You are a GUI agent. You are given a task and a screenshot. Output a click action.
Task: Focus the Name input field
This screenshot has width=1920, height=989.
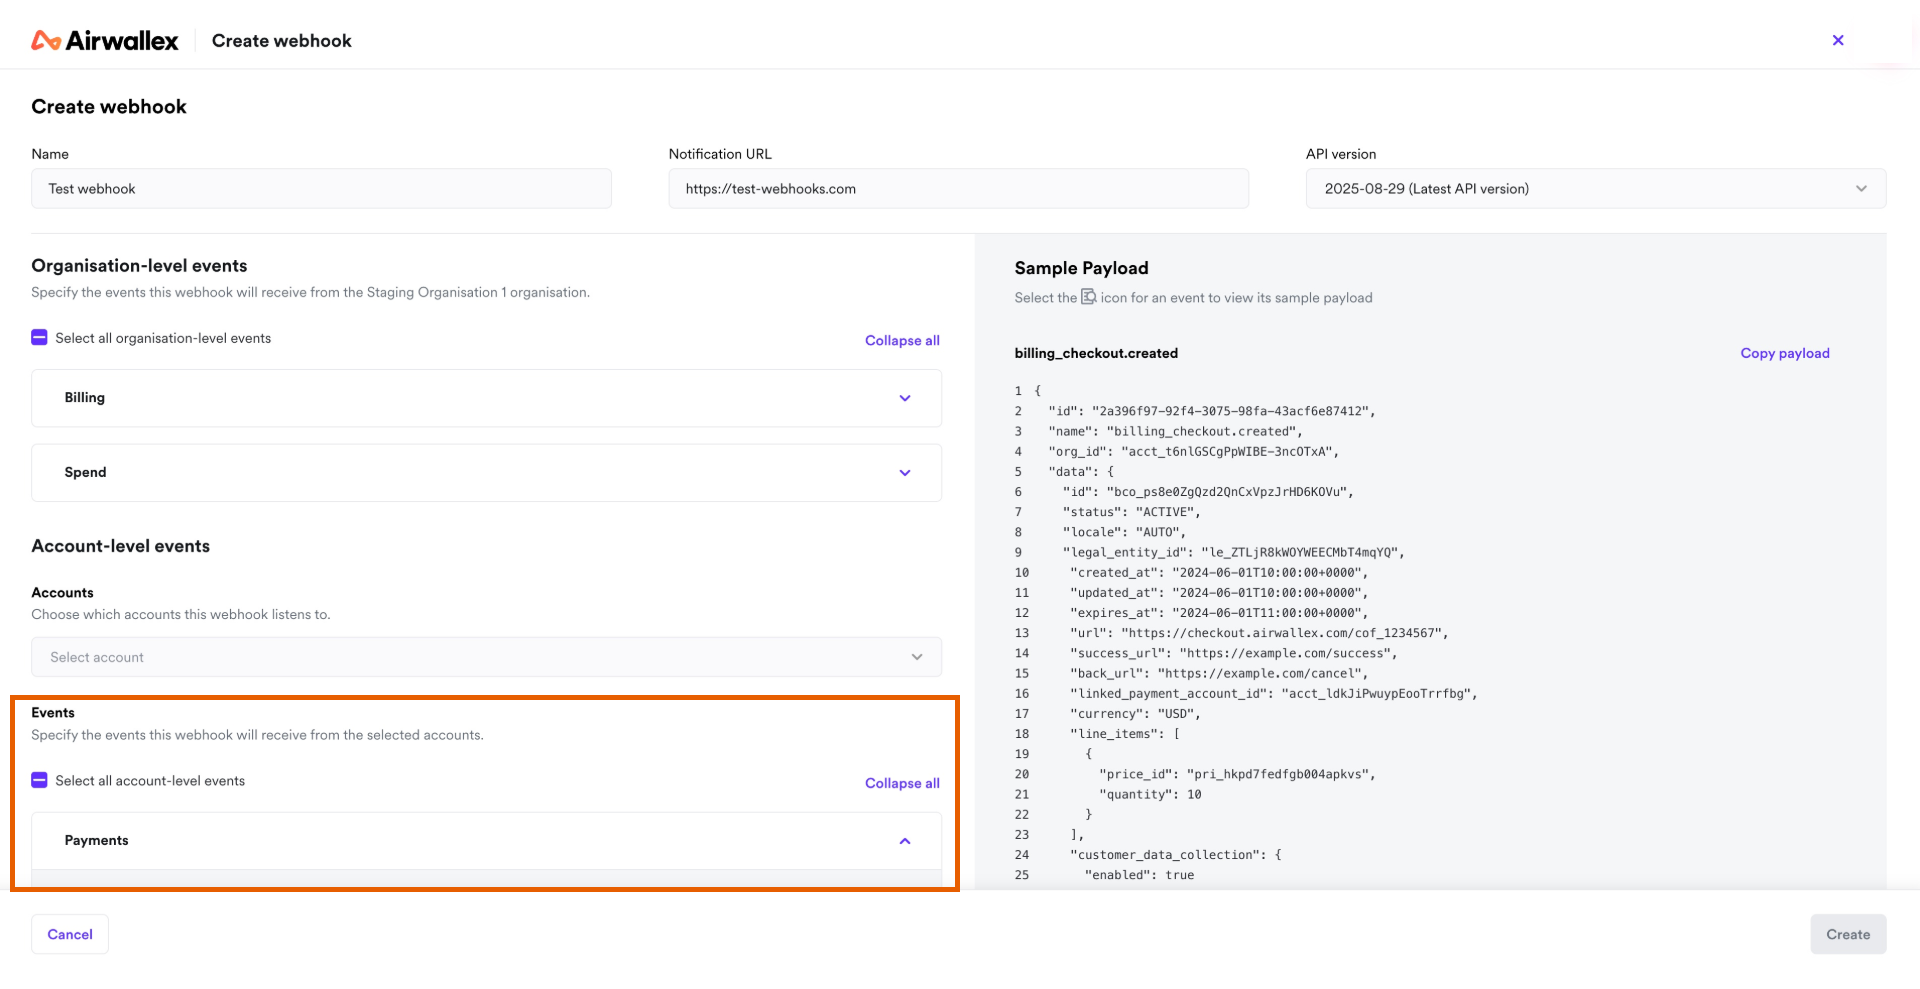point(321,189)
